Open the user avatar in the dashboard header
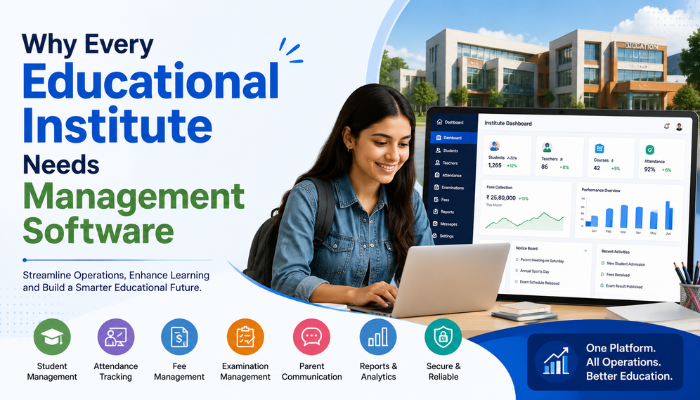The image size is (700, 400). point(679,127)
